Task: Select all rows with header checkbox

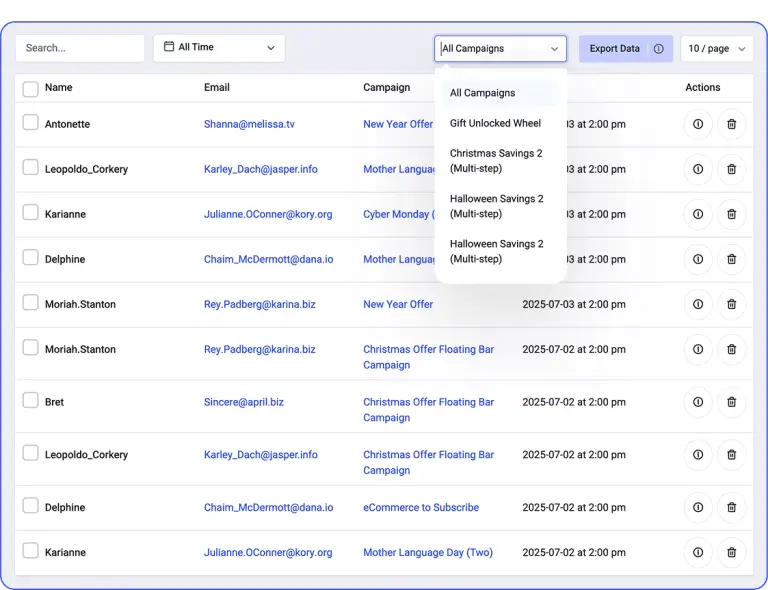Action: [30, 89]
